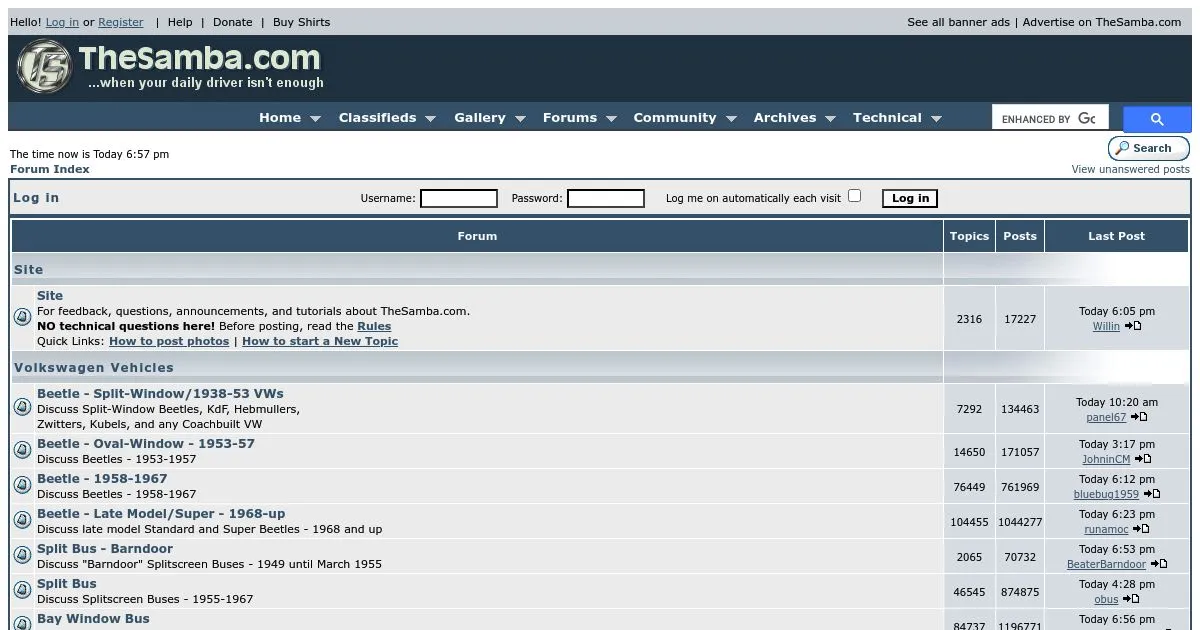Open the How to post photos link
The width and height of the screenshot is (1200, 630).
(169, 341)
